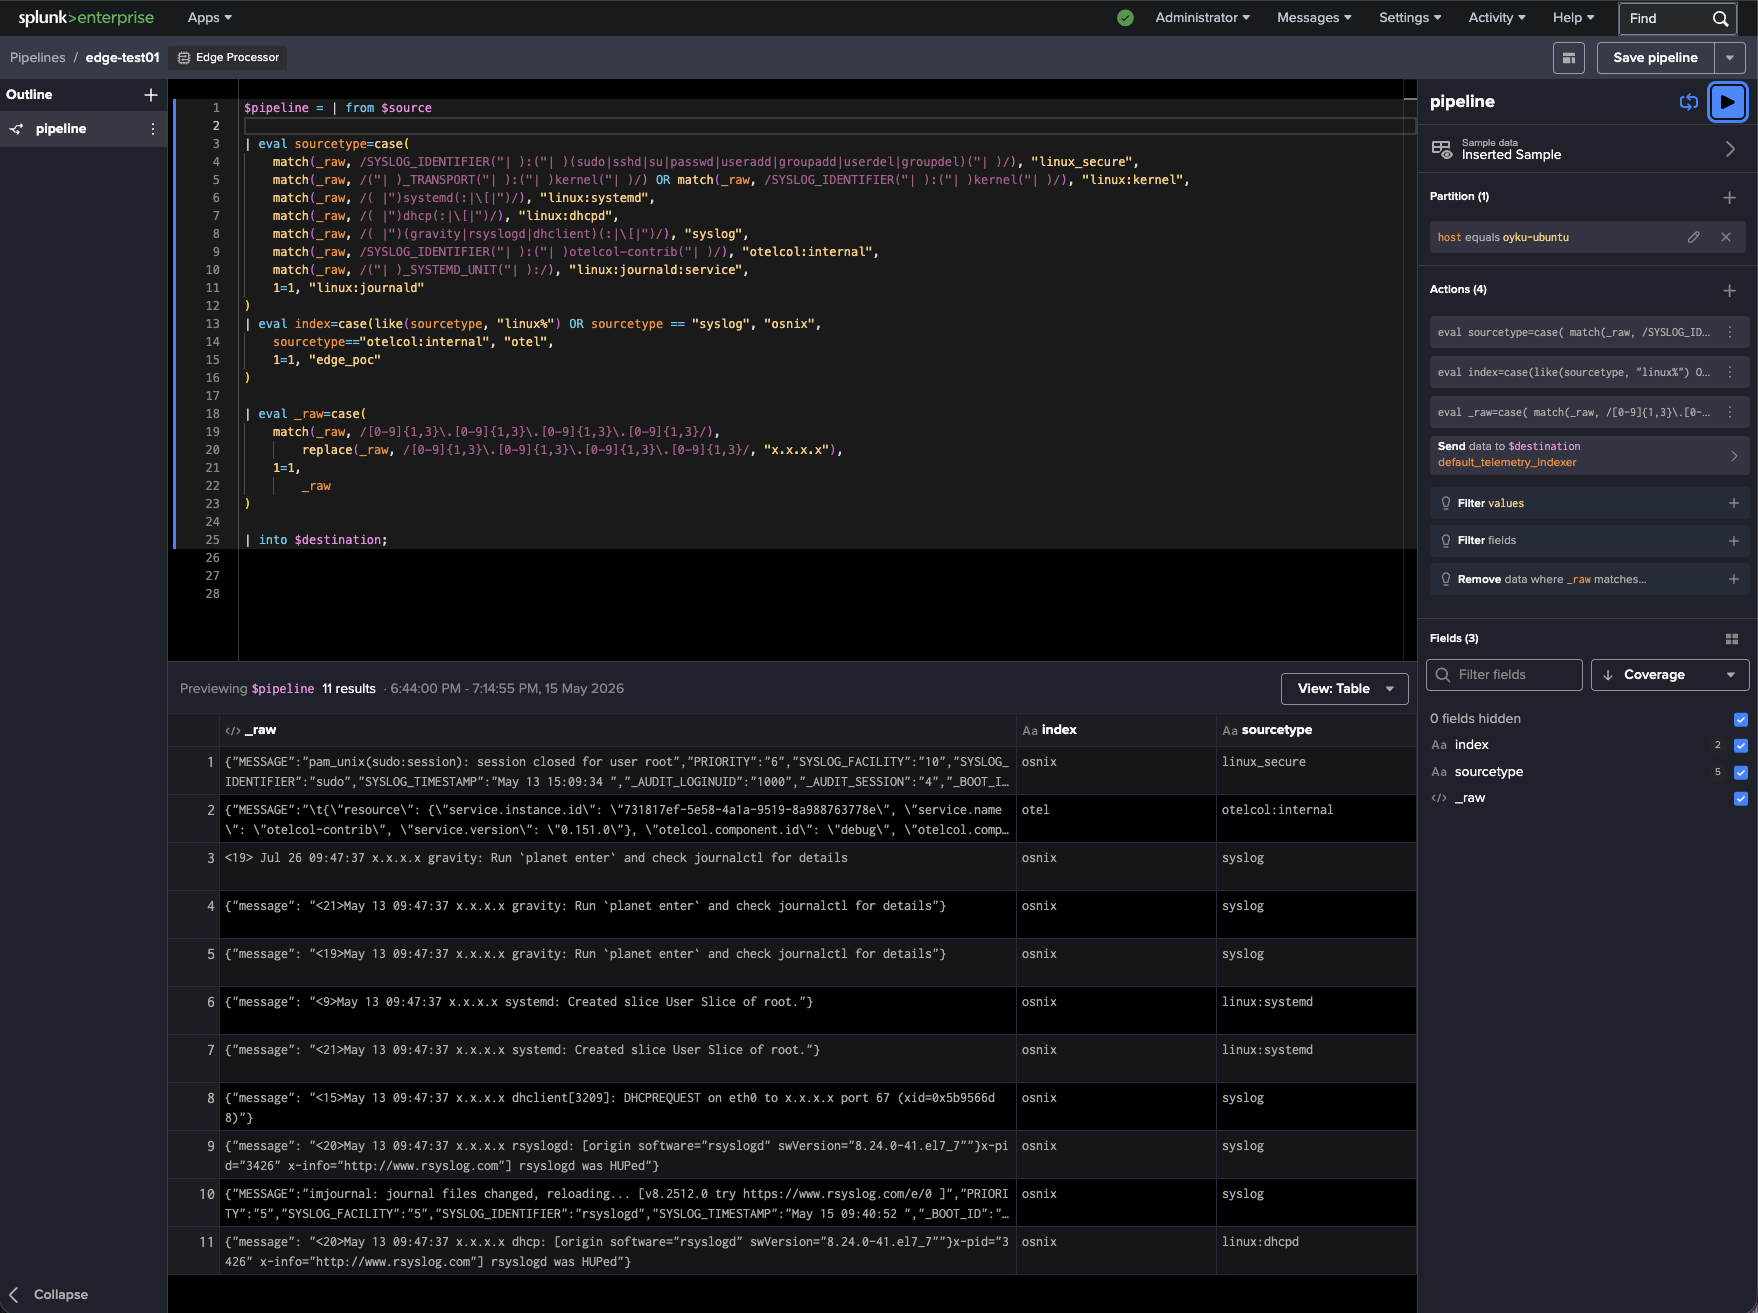Select the eval sourcetype=case action

pos(1575,332)
